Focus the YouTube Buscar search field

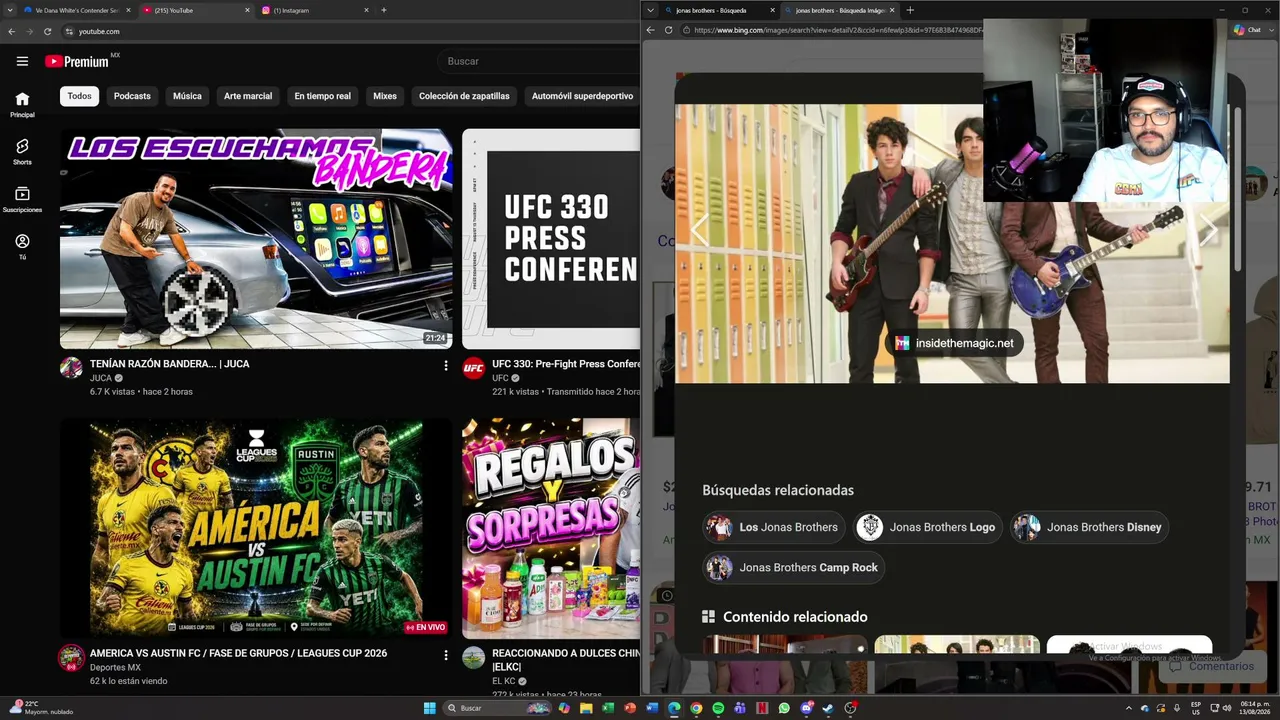click(x=540, y=61)
